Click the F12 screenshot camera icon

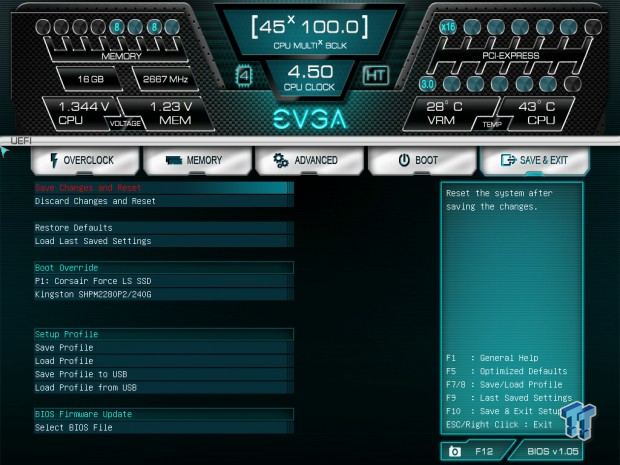coord(455,451)
